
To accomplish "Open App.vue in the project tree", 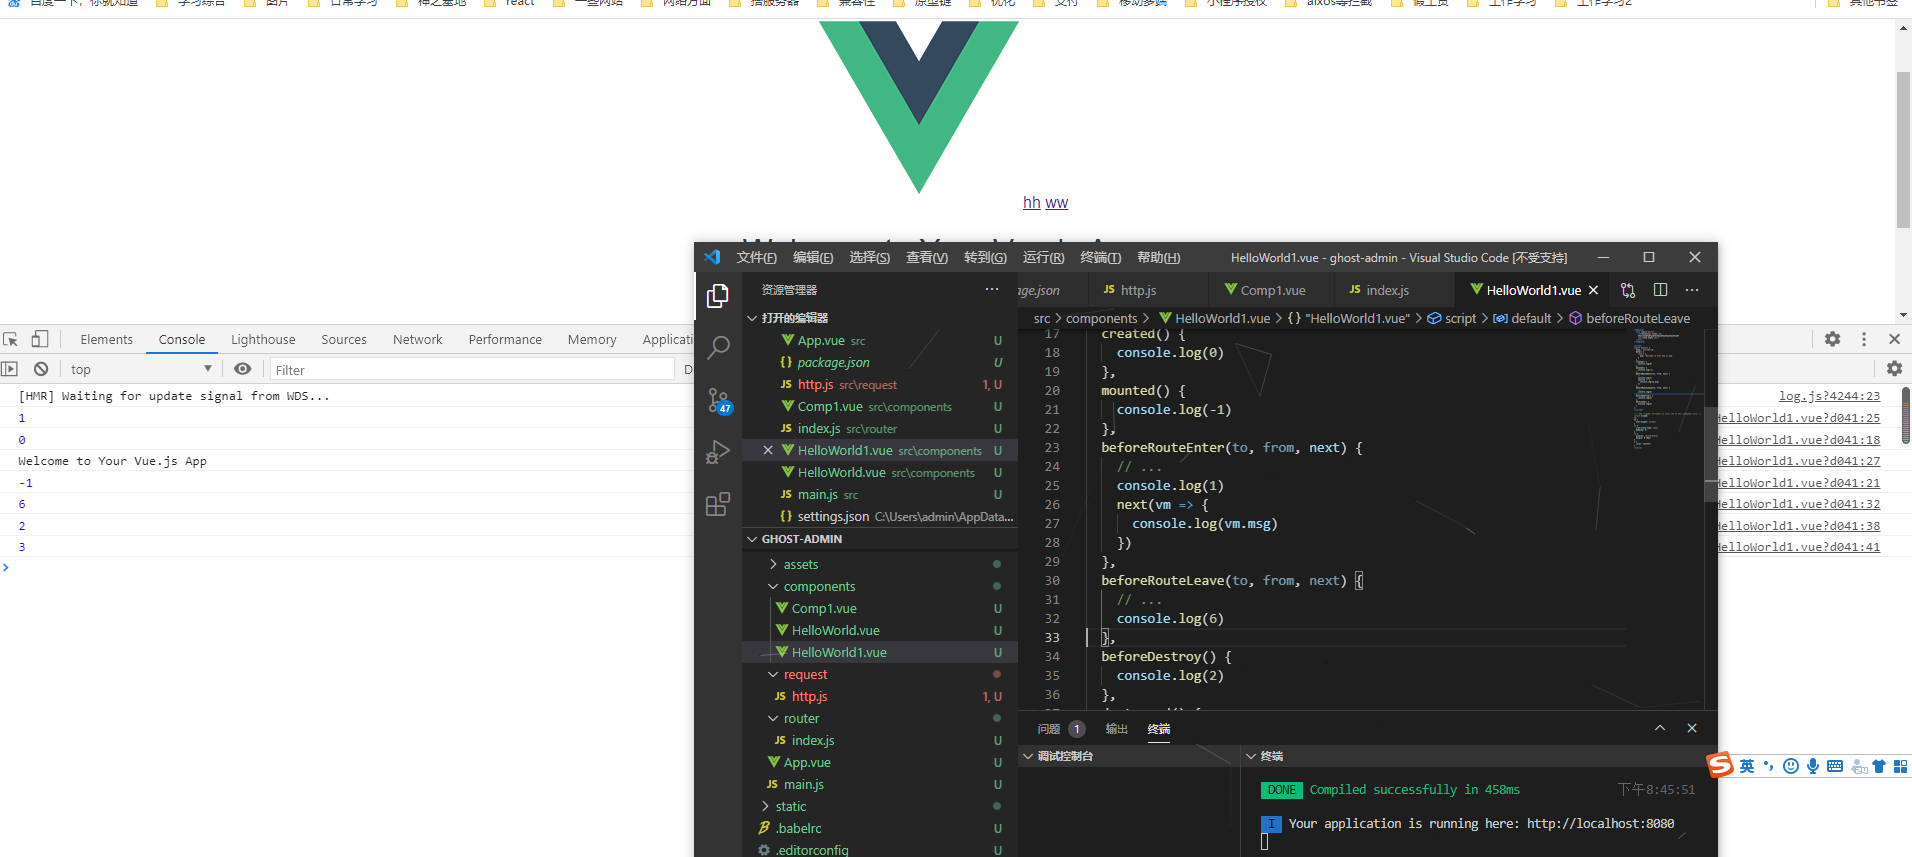I will click(x=807, y=762).
